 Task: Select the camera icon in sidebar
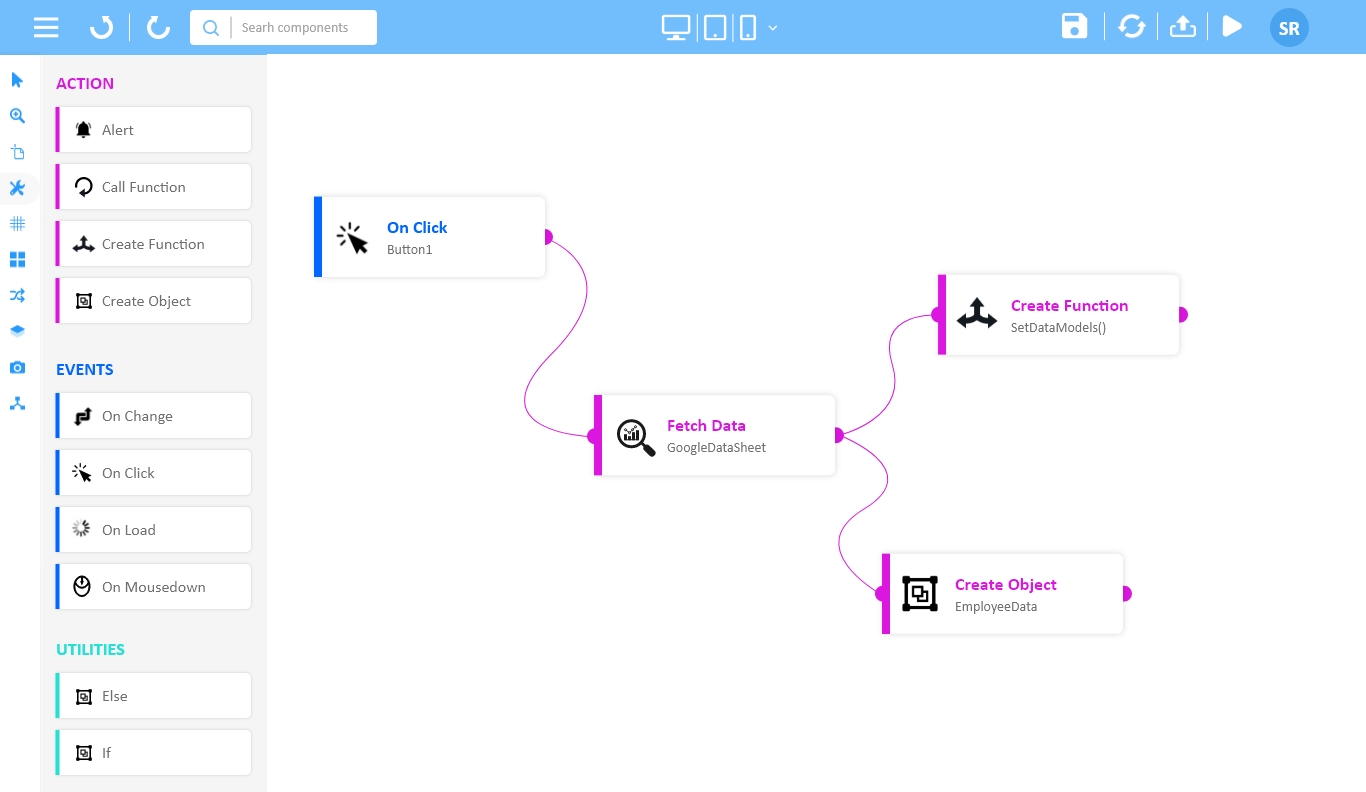pyautogui.click(x=17, y=368)
